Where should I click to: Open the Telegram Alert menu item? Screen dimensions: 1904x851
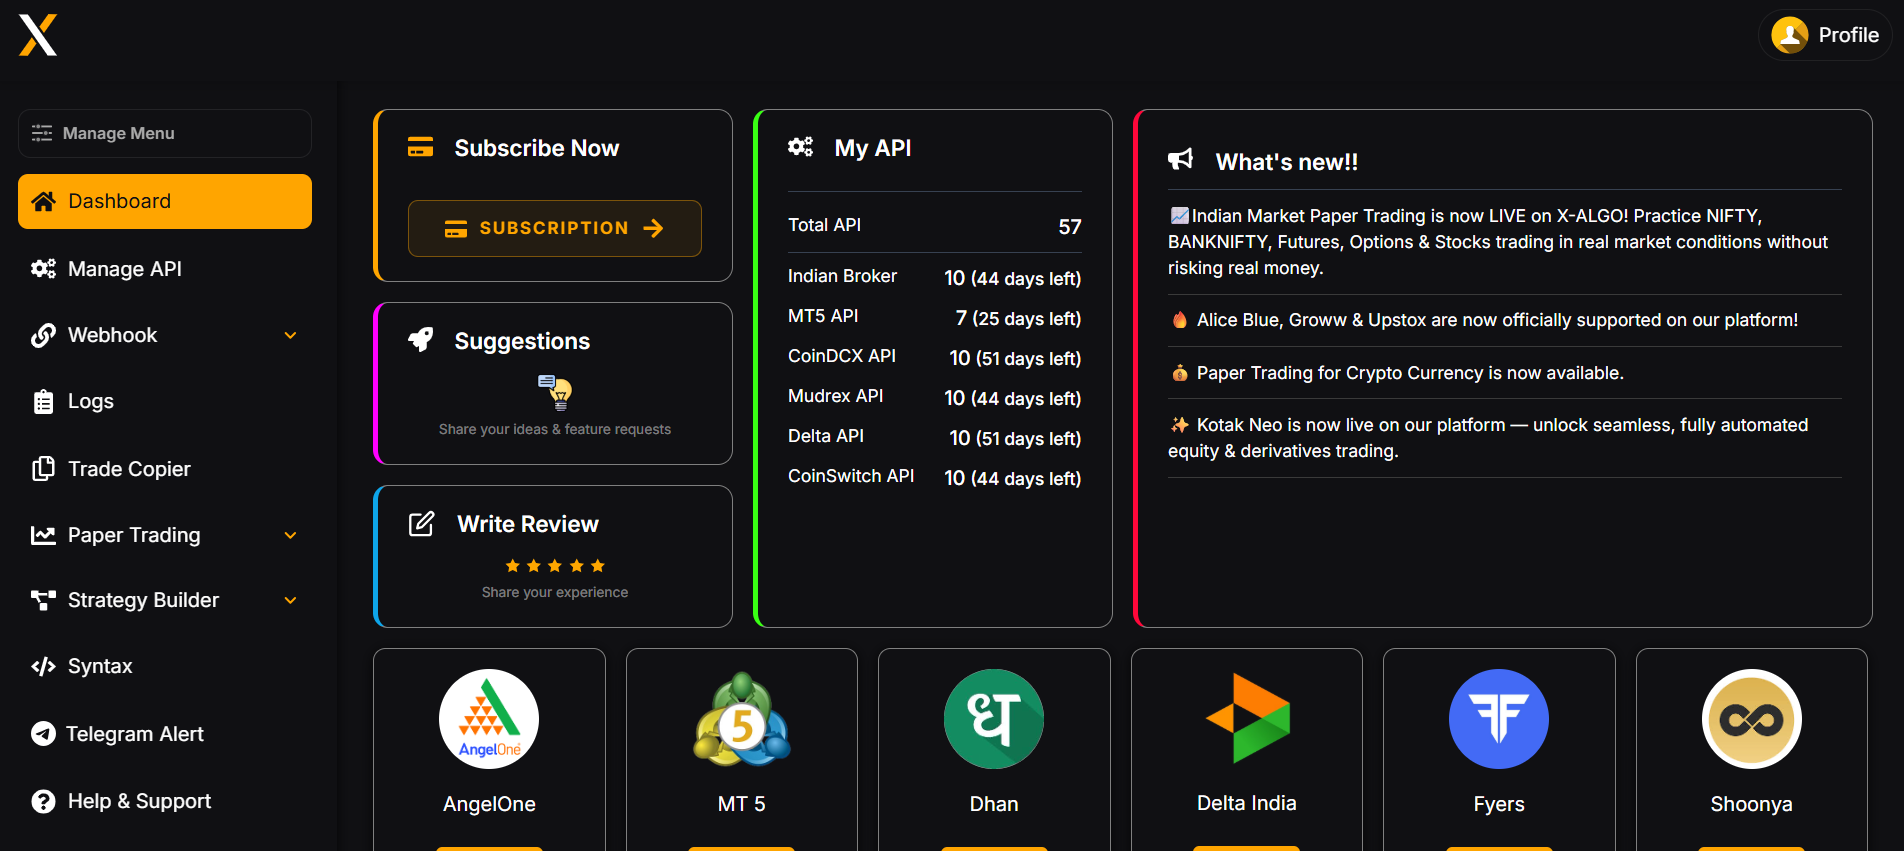(x=165, y=734)
